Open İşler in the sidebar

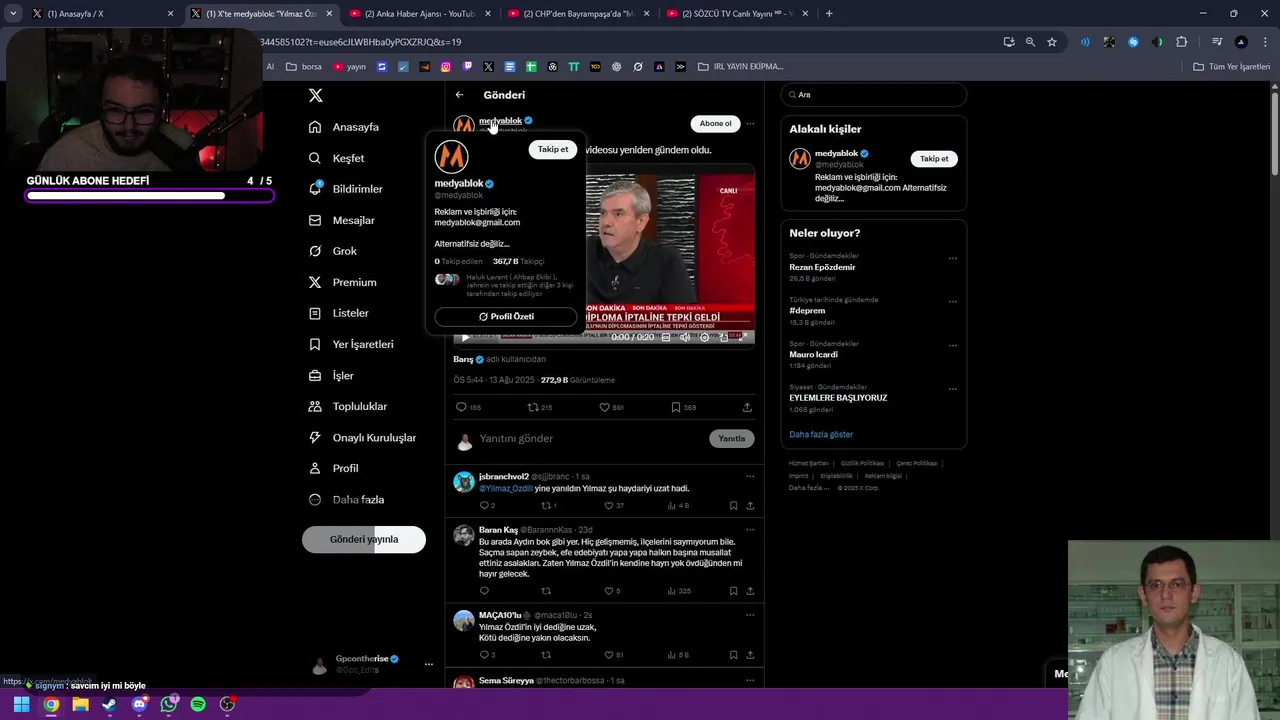[x=331, y=375]
